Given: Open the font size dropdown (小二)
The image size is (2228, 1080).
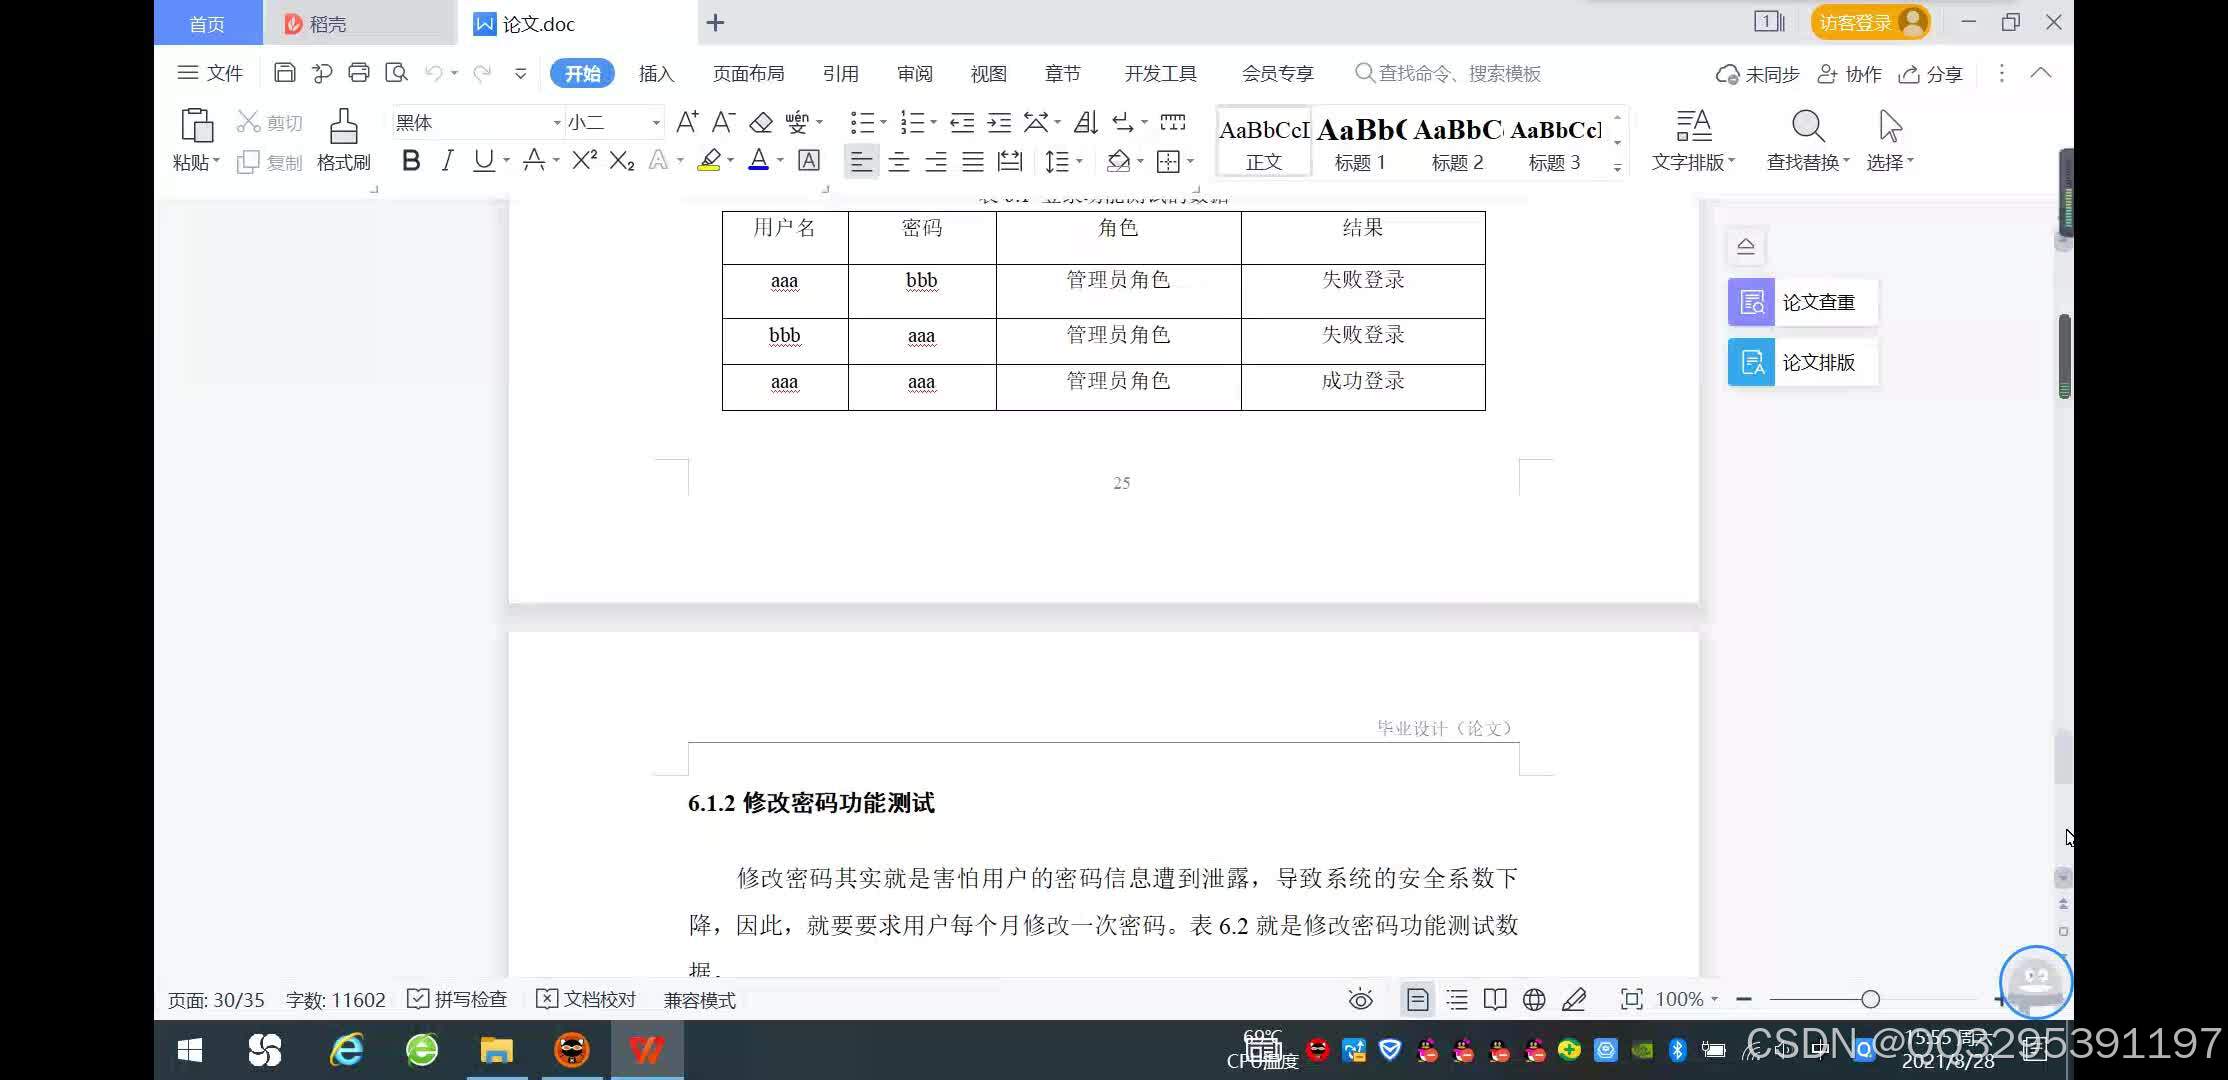Looking at the screenshot, I should [x=656, y=123].
